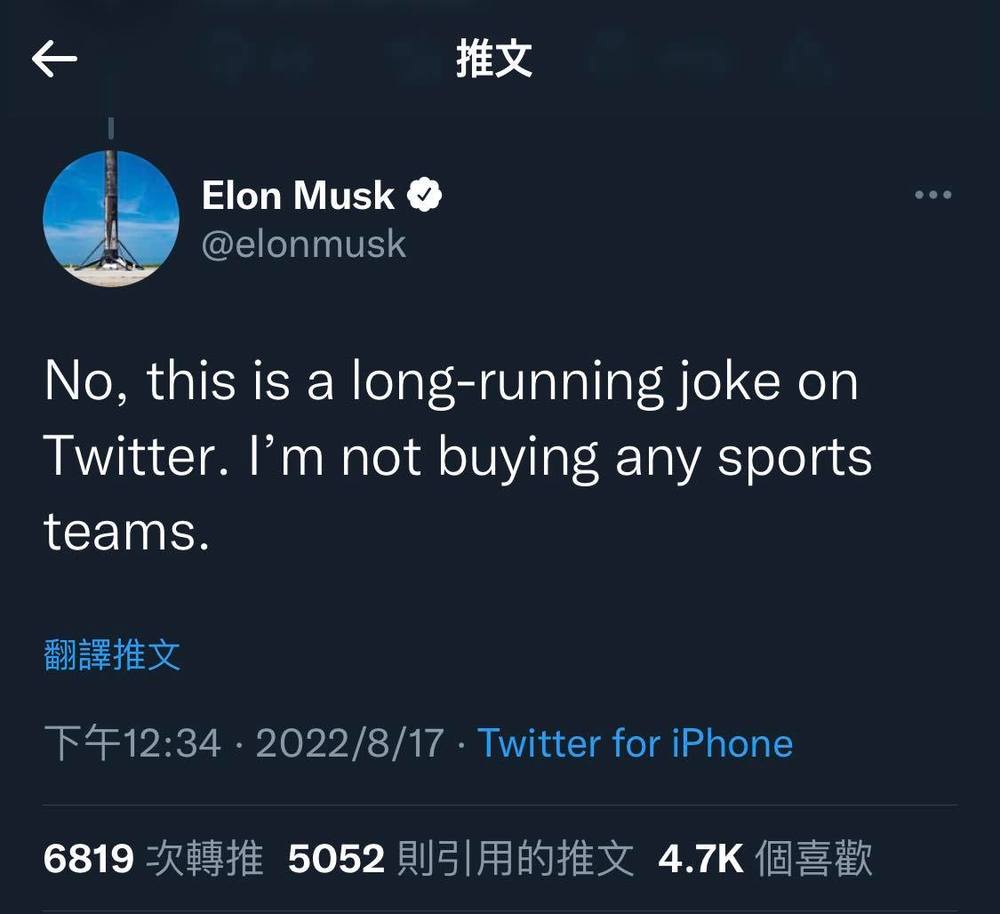Click the blue verified badge beside Elon Musk

[x=427, y=194]
